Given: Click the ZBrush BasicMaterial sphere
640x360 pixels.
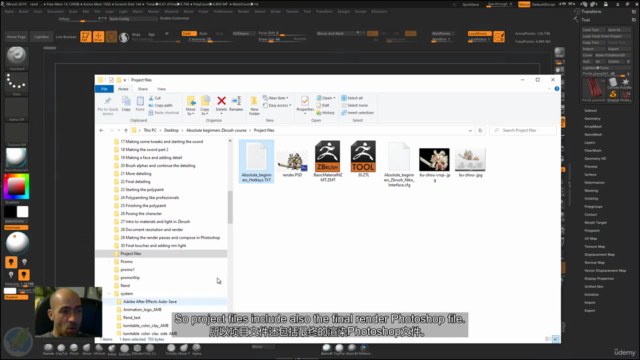Looking at the screenshot, I should click(x=16, y=158).
